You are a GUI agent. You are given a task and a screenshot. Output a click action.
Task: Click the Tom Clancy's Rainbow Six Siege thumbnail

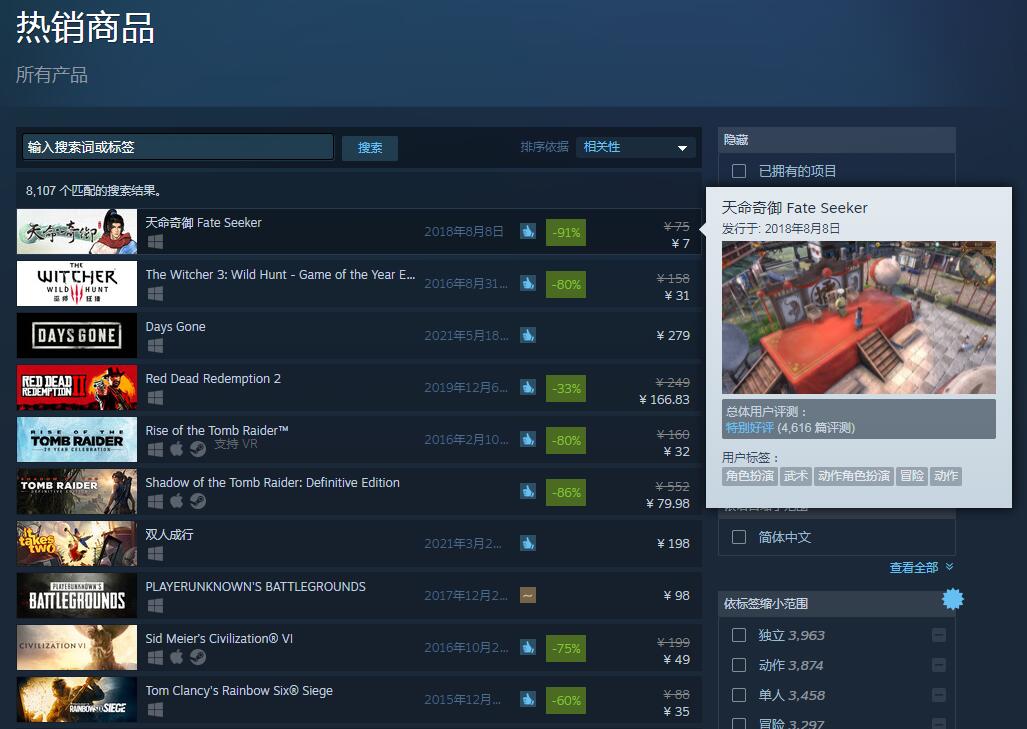point(77,699)
